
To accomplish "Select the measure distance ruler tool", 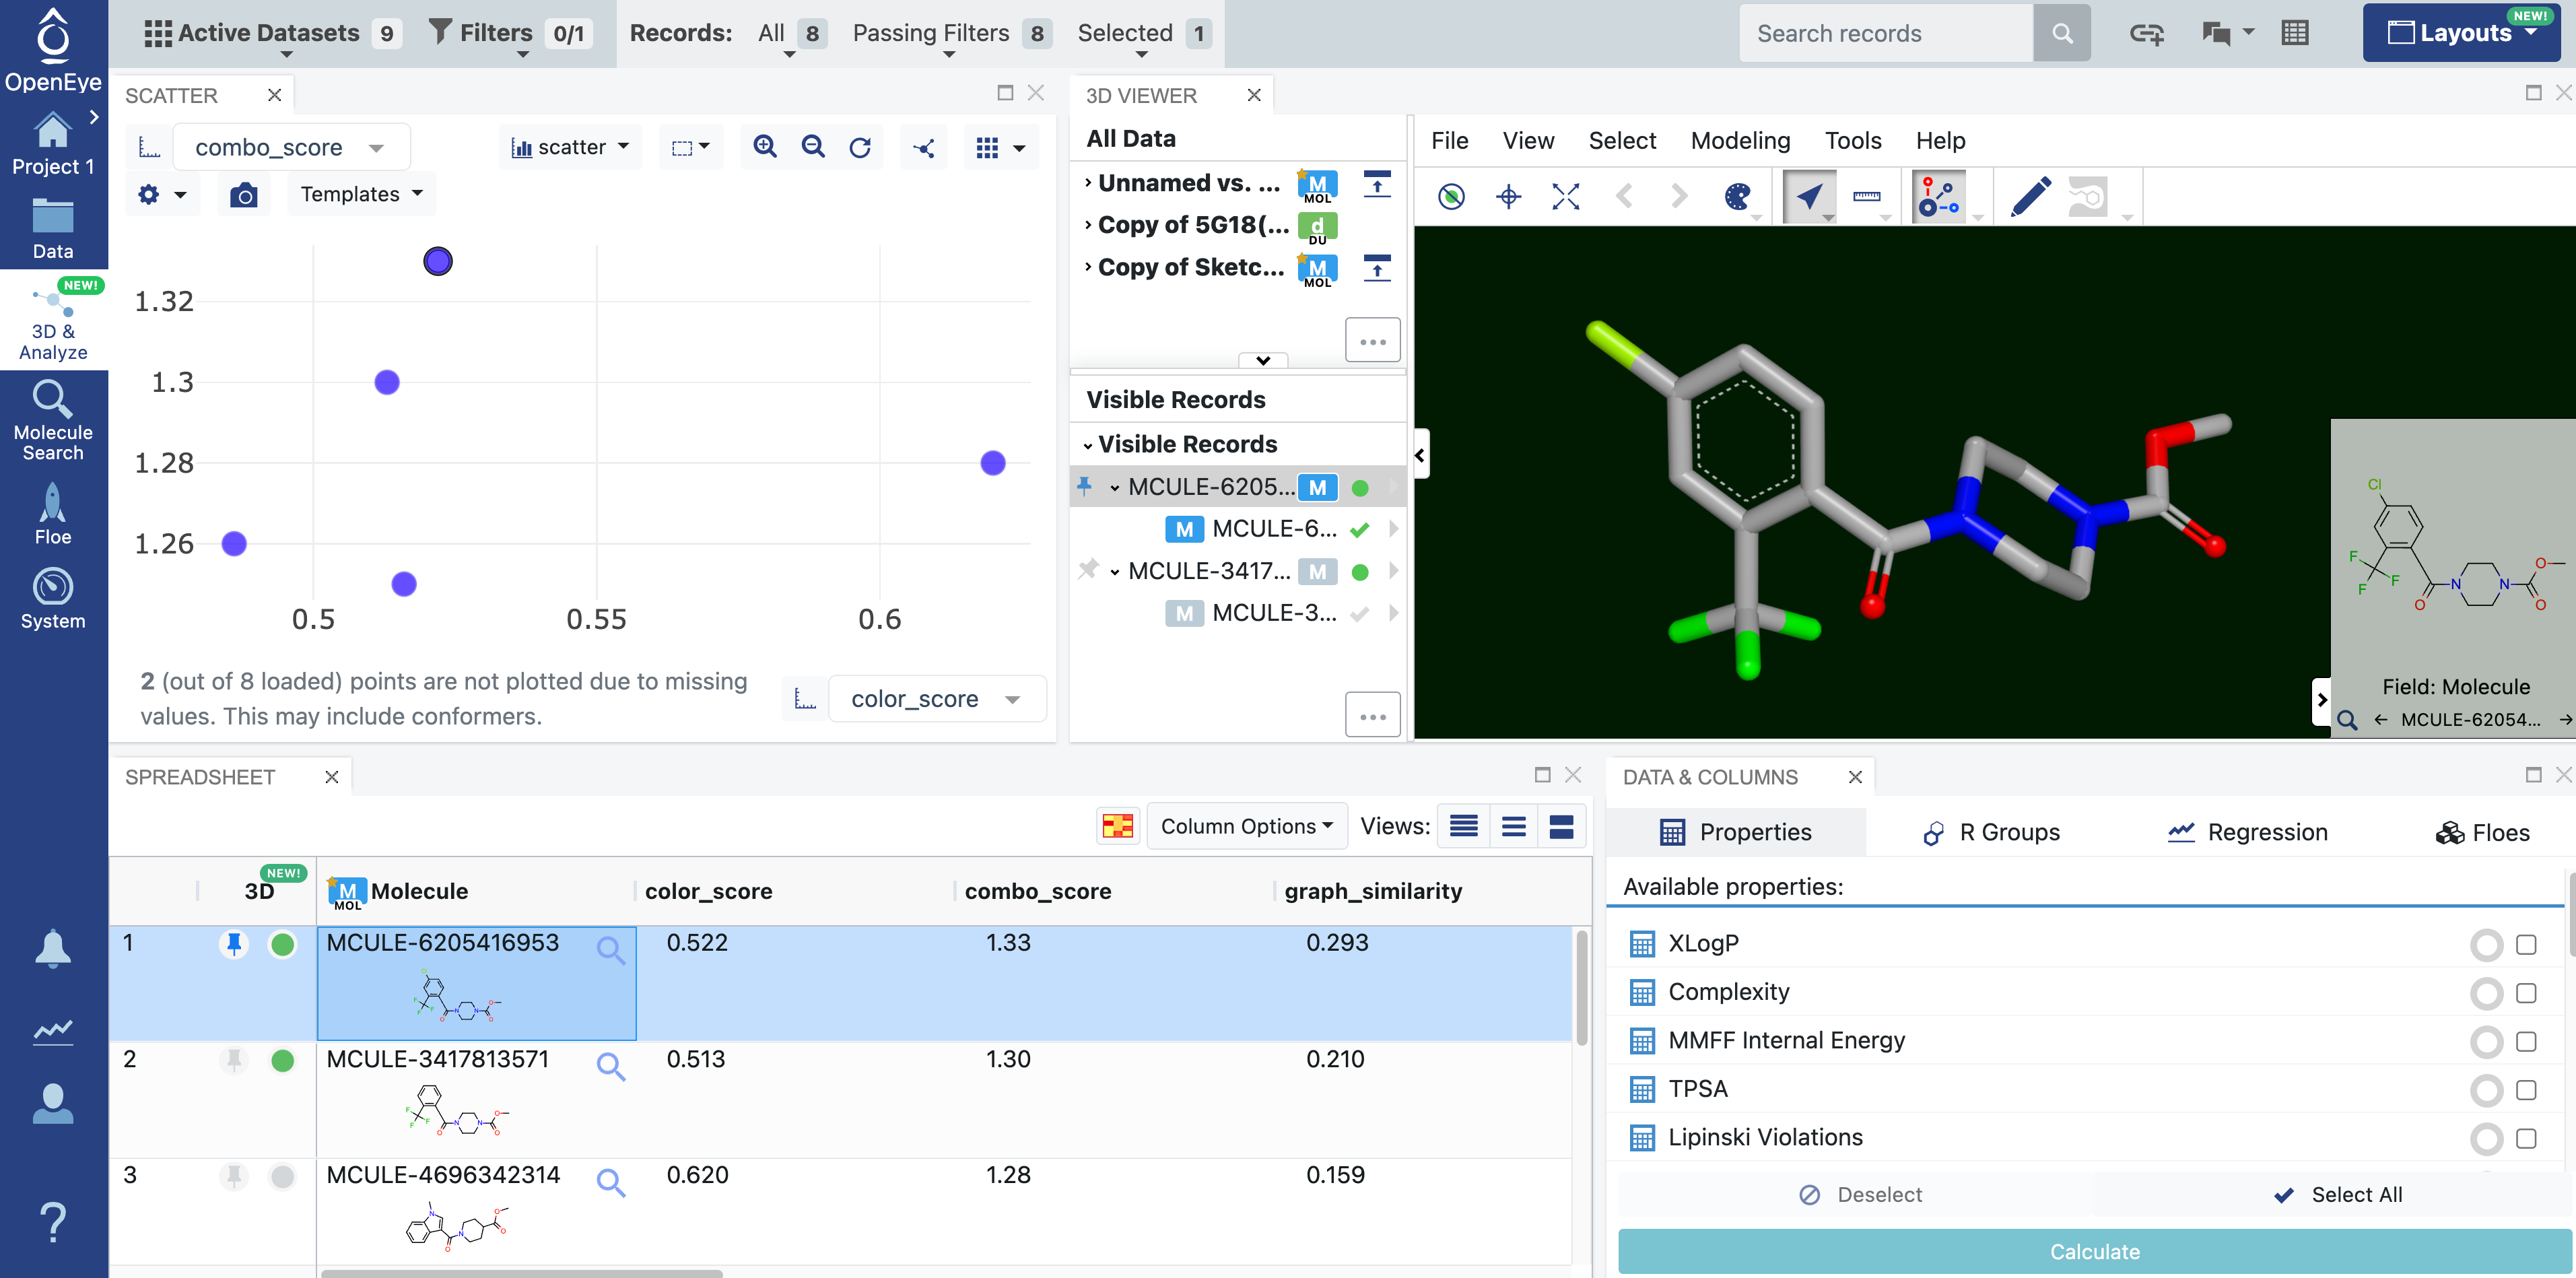I will click(x=1866, y=197).
